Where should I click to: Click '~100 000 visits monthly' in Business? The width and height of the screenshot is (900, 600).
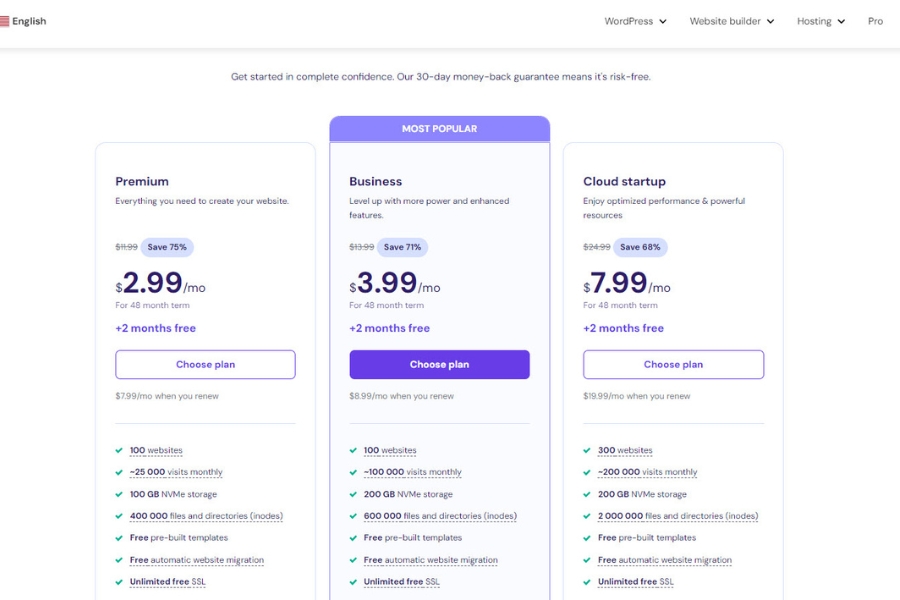pyautogui.click(x=413, y=472)
